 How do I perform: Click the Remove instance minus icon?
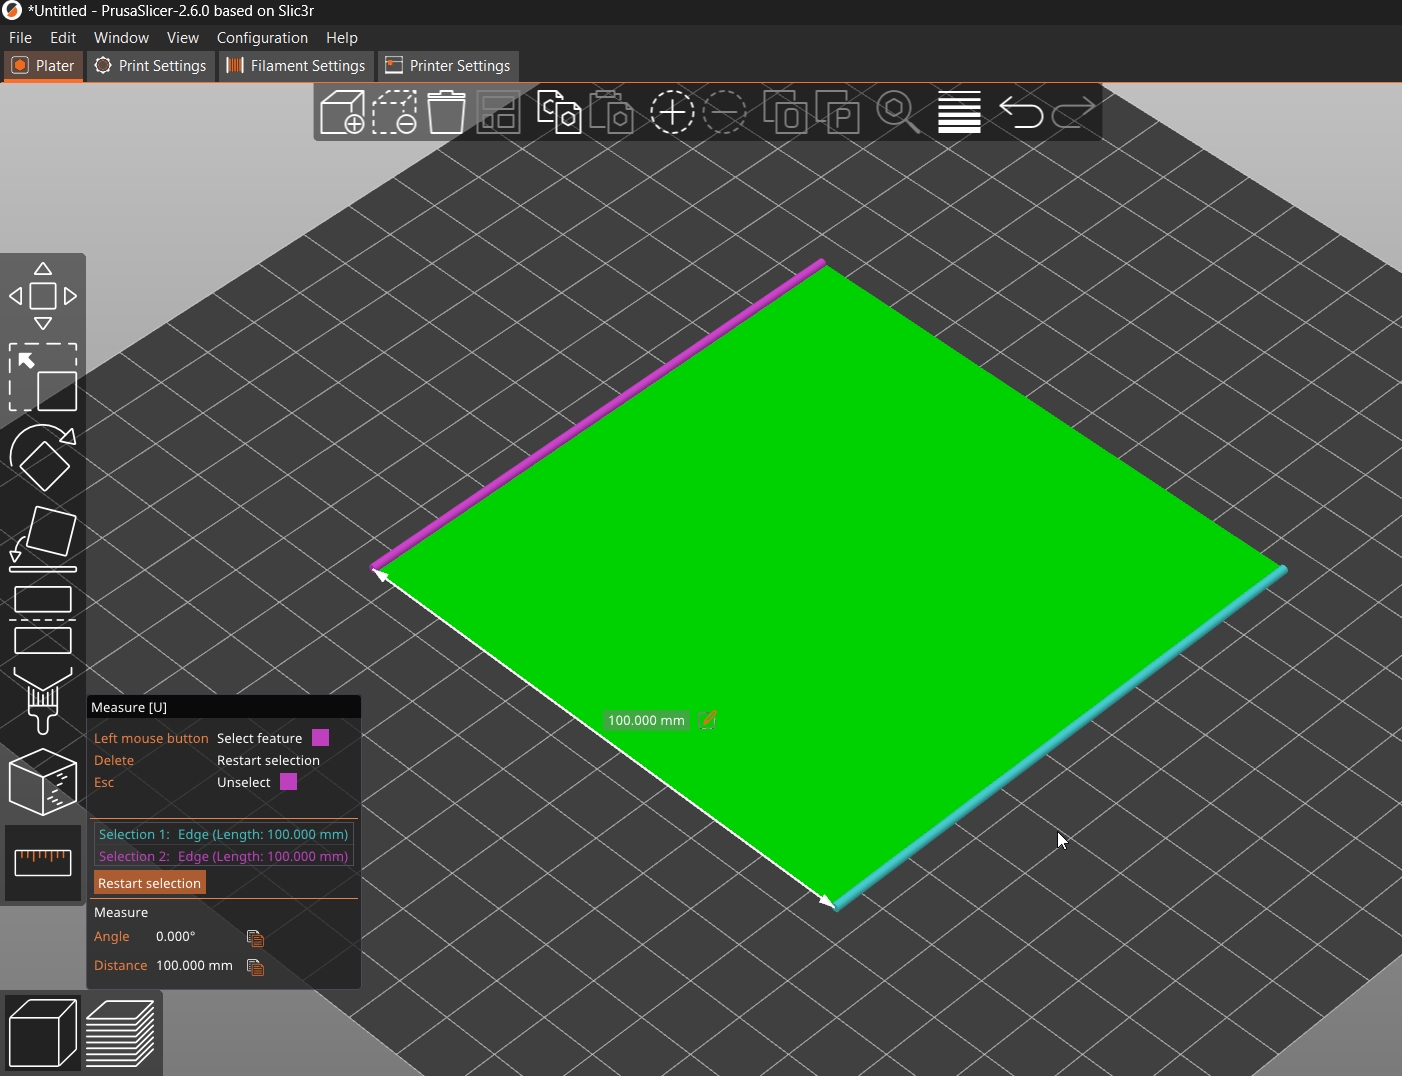click(x=725, y=112)
